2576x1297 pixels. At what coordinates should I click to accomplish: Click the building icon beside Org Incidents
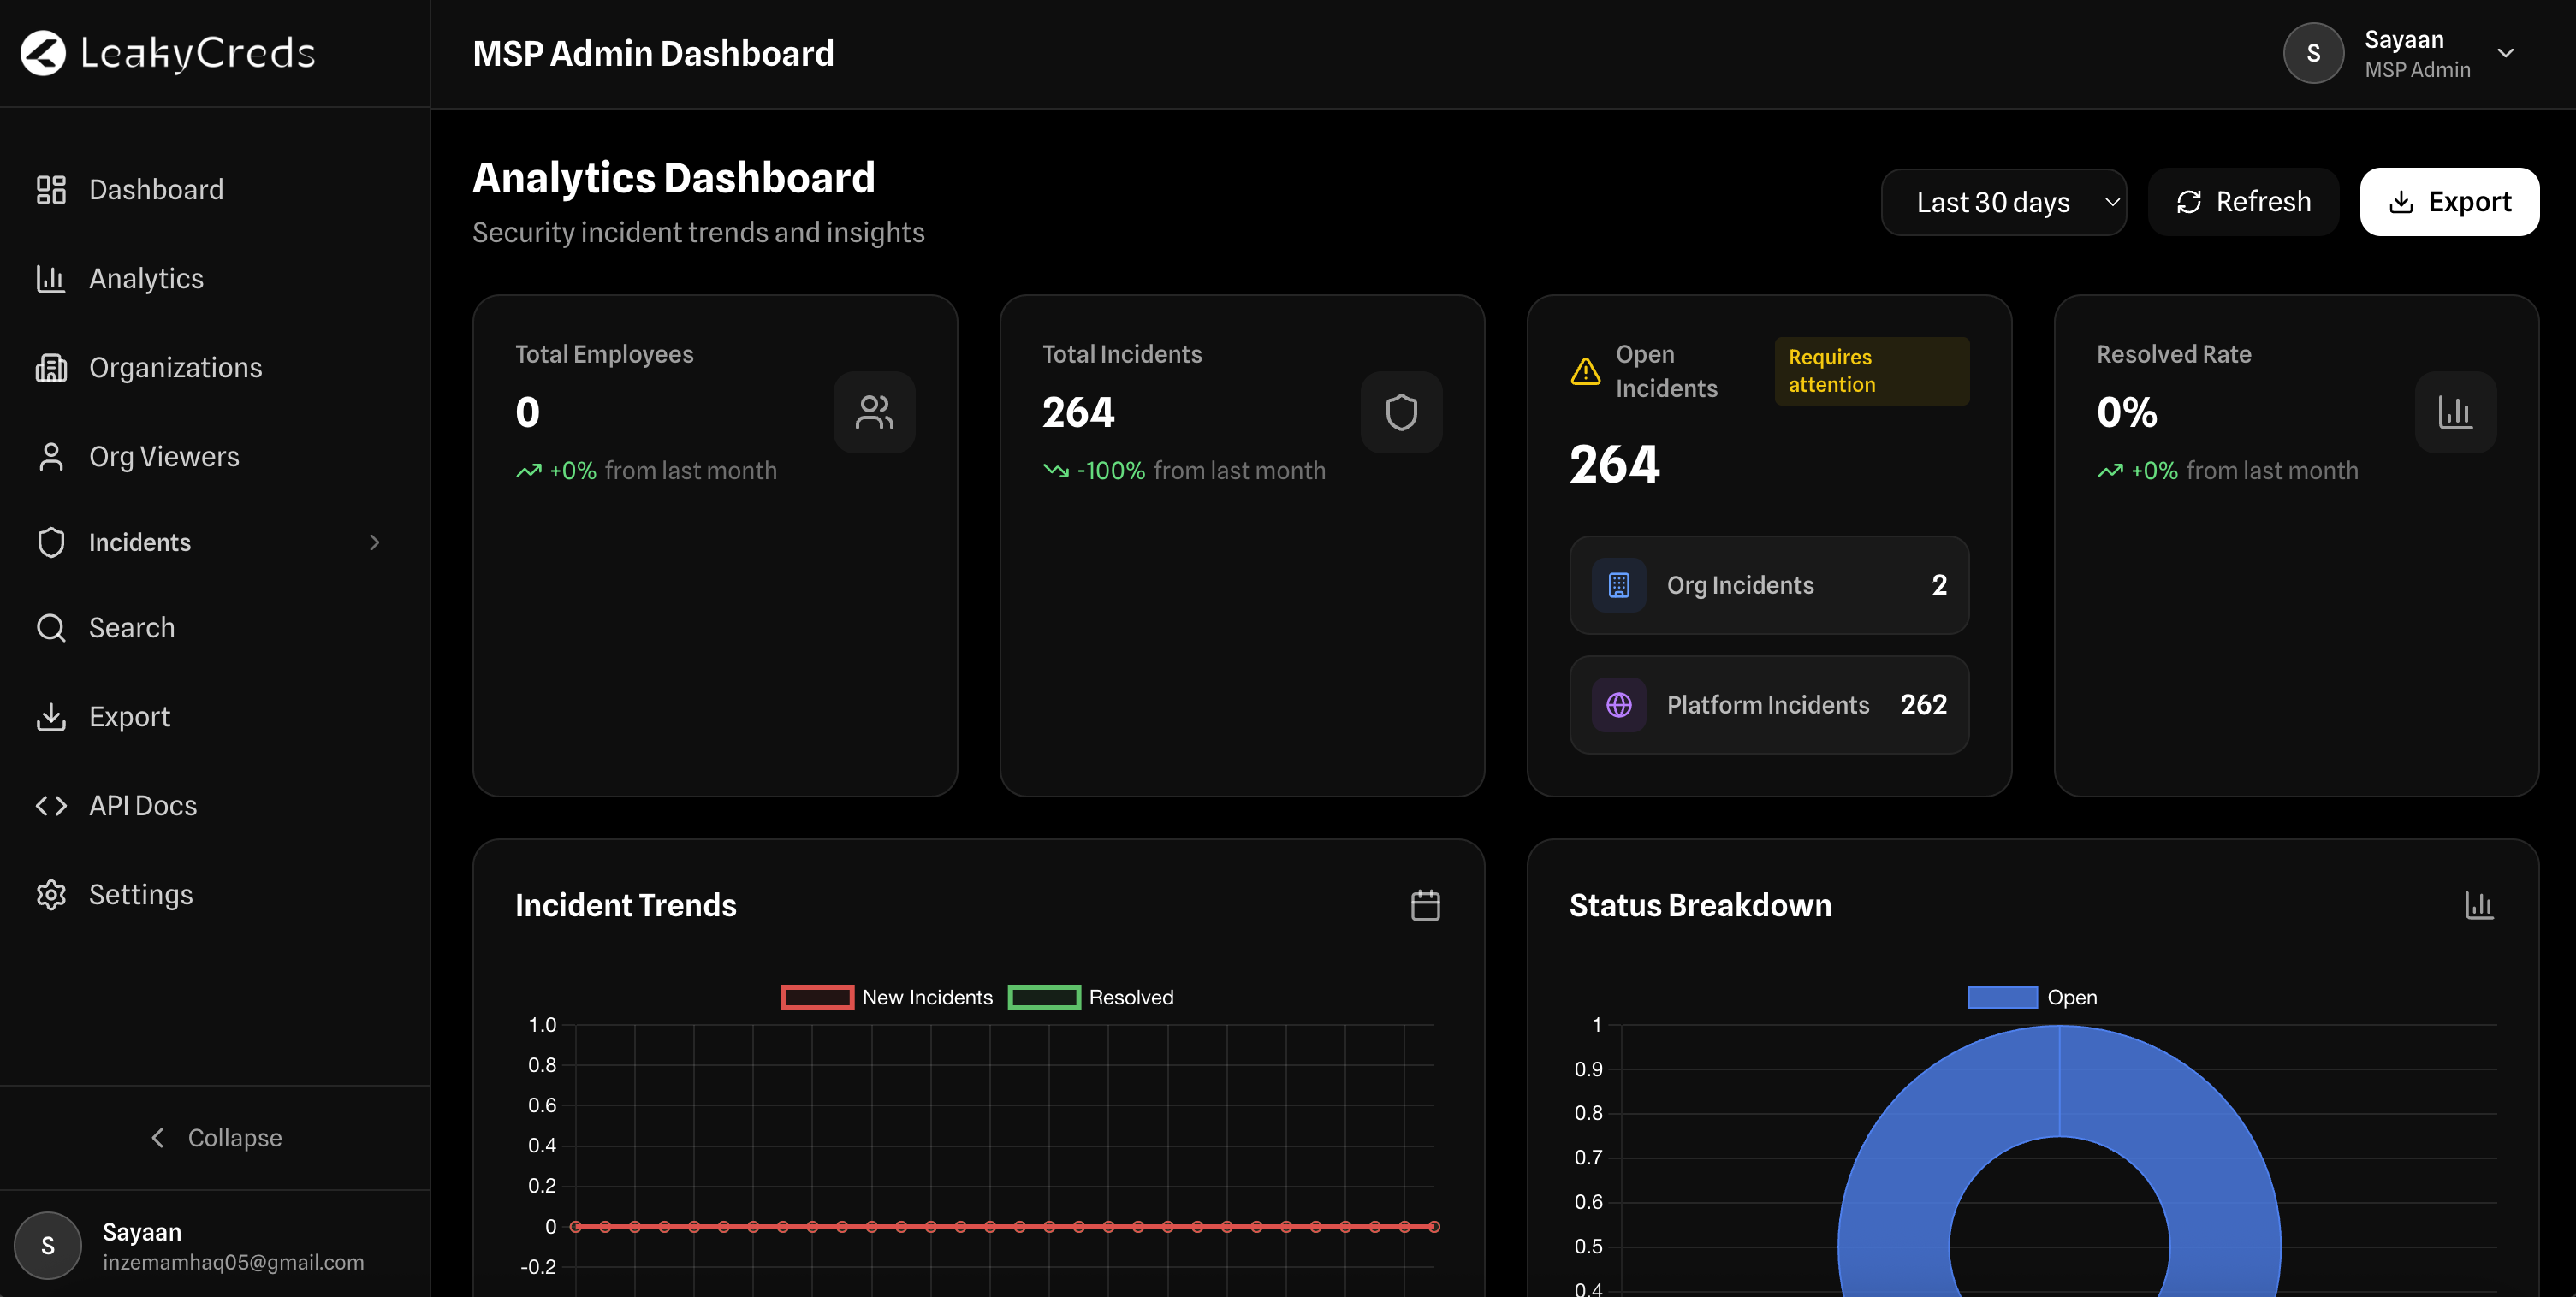(1619, 585)
